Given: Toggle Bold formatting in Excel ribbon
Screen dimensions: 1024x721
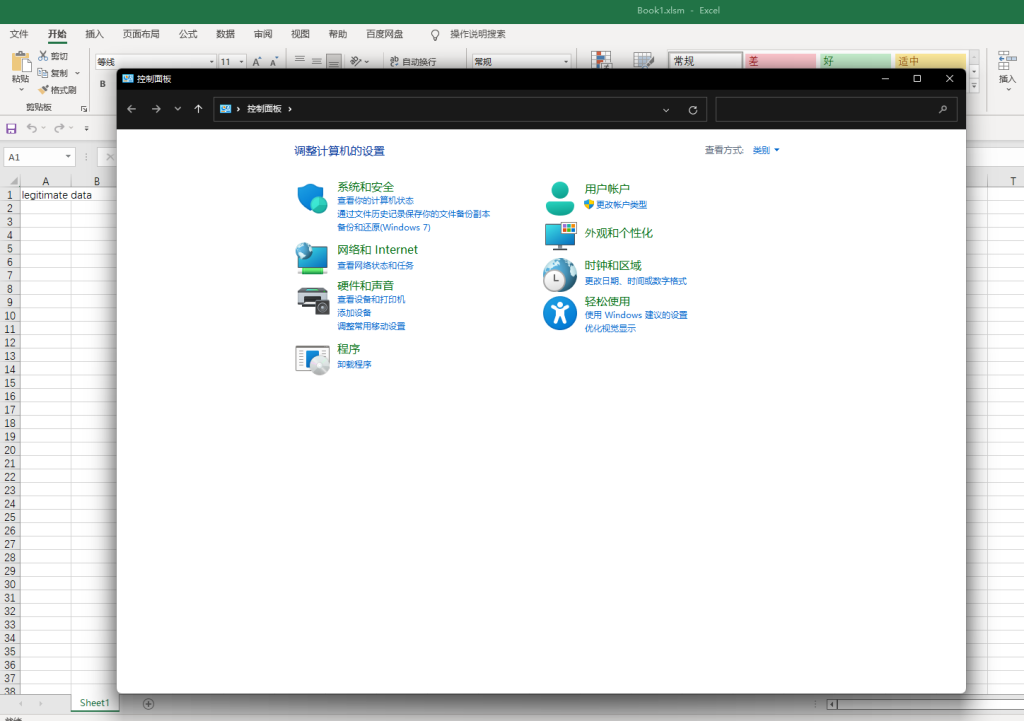Looking at the screenshot, I should 103,84.
